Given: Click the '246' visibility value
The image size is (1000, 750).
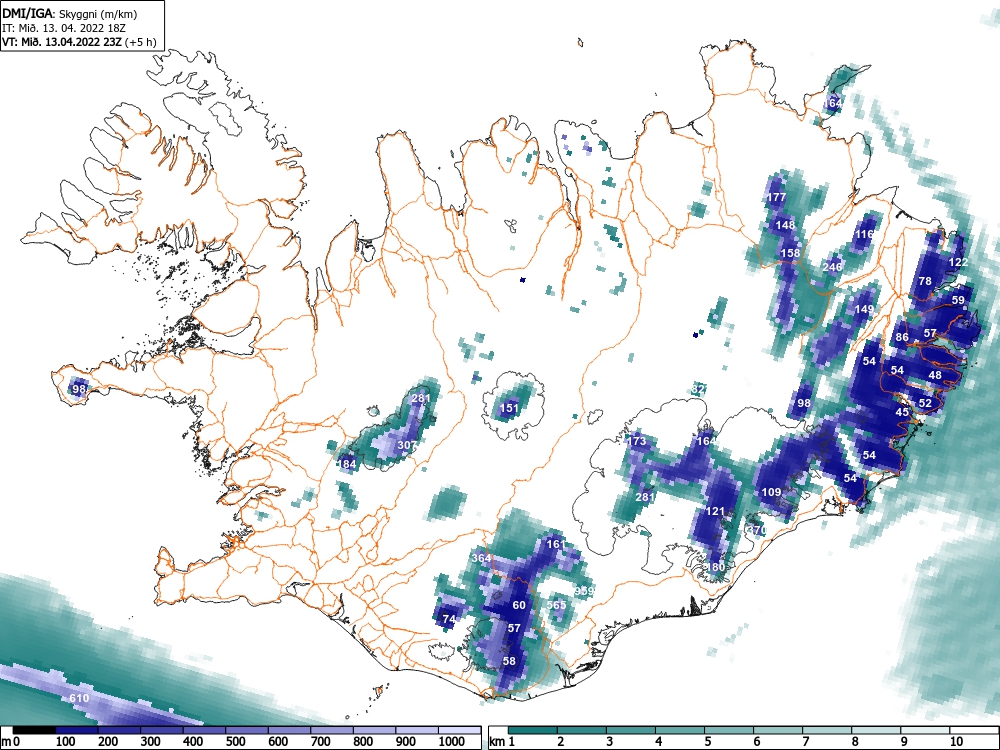Looking at the screenshot, I should pyautogui.click(x=832, y=267).
